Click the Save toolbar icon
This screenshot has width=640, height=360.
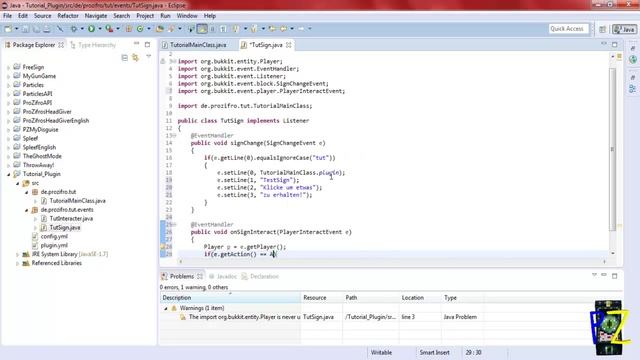tap(25, 29)
